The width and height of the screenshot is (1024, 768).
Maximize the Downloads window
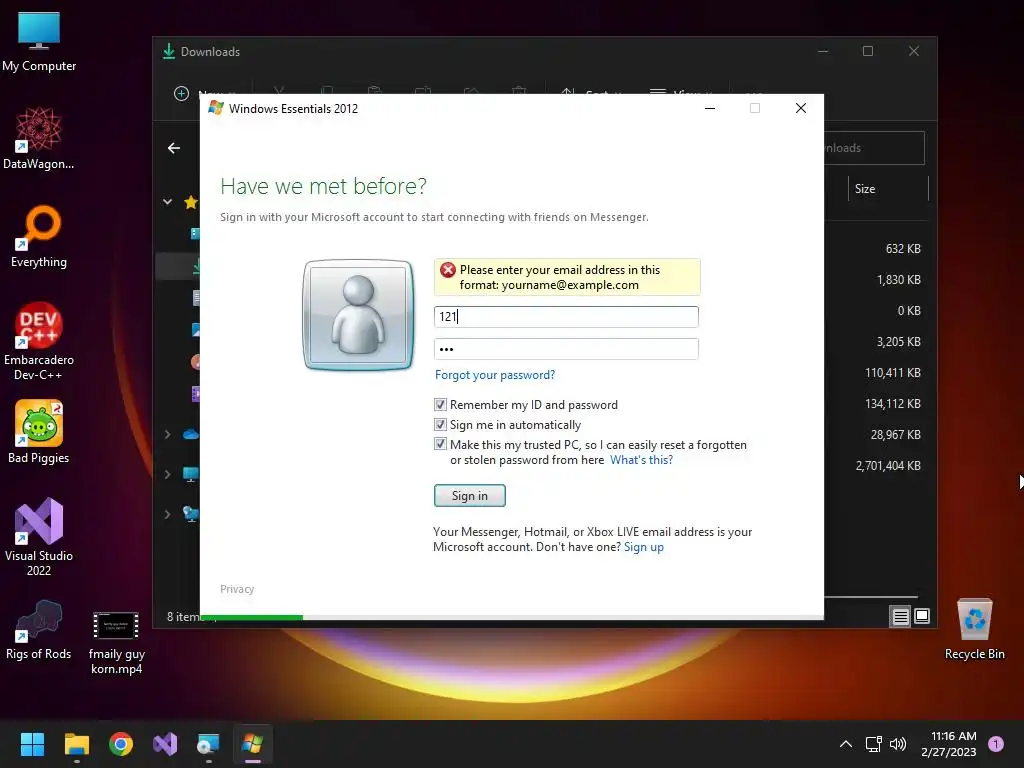[x=868, y=51]
